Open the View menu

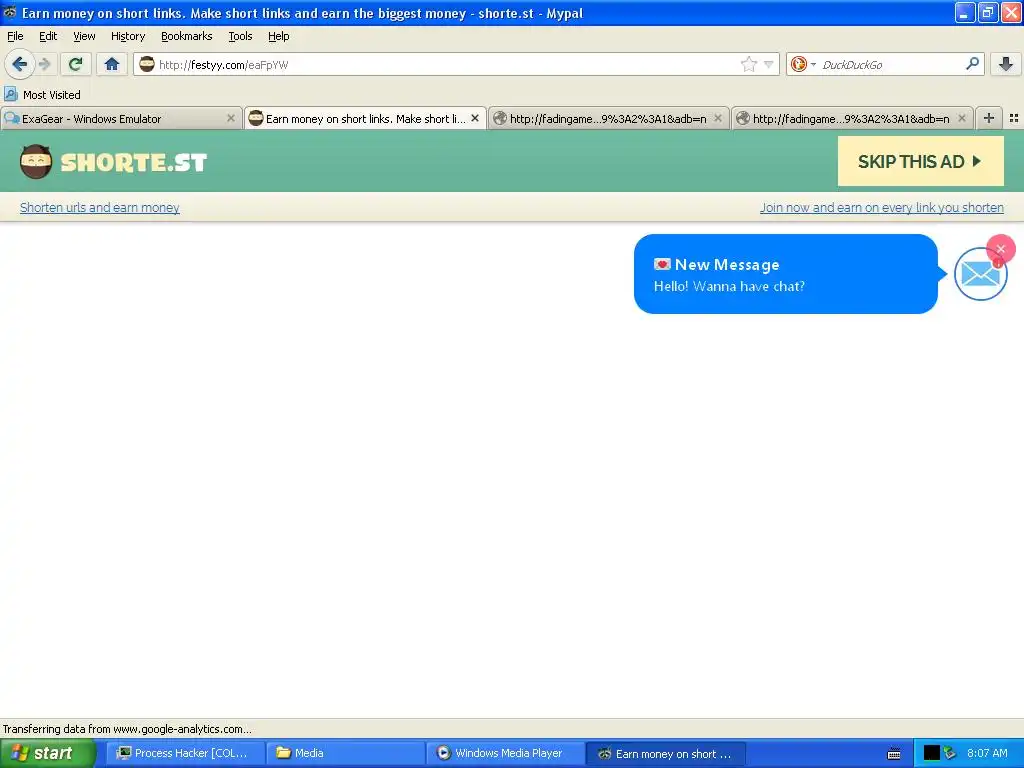click(84, 36)
